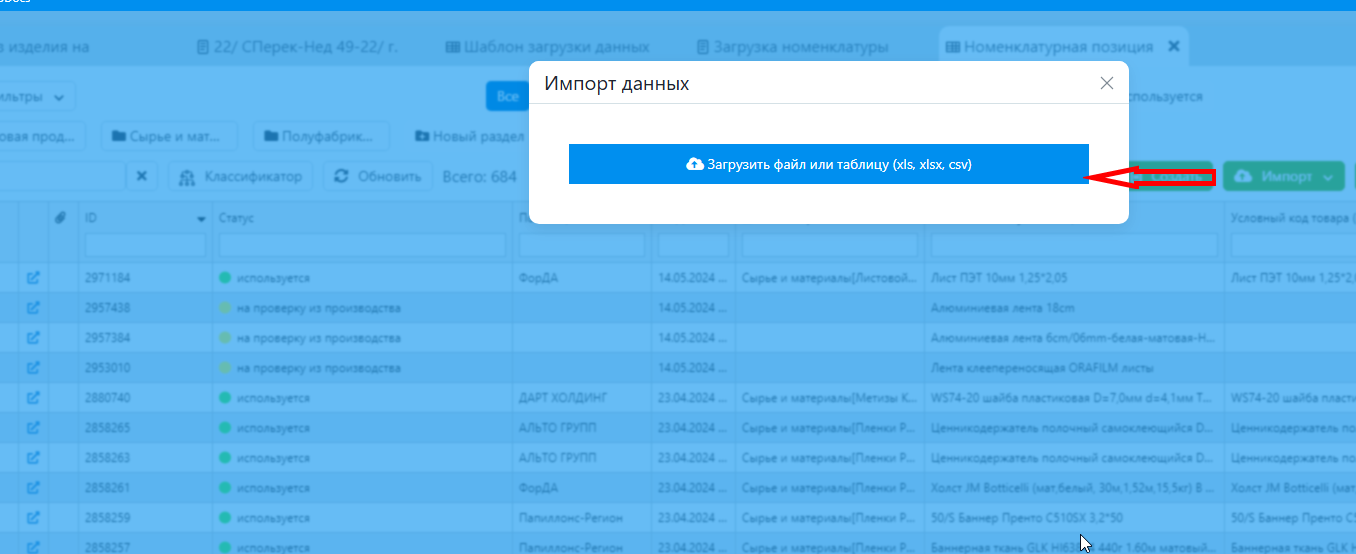Click the Статус column filter input
1356x554 pixels.
tap(362, 245)
